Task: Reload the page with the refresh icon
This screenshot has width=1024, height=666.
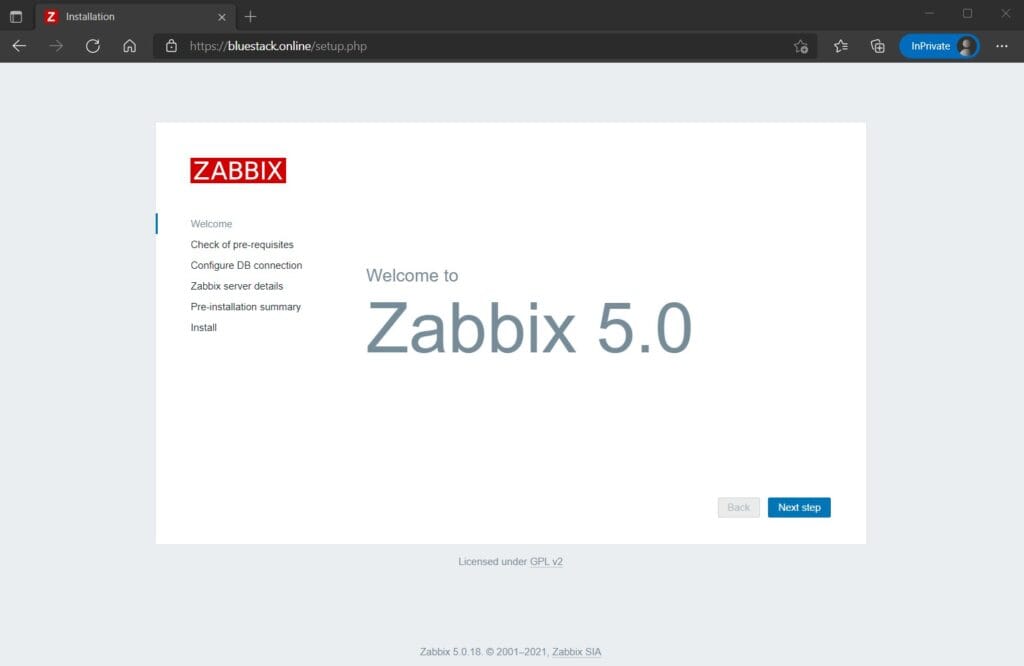Action: (93, 46)
